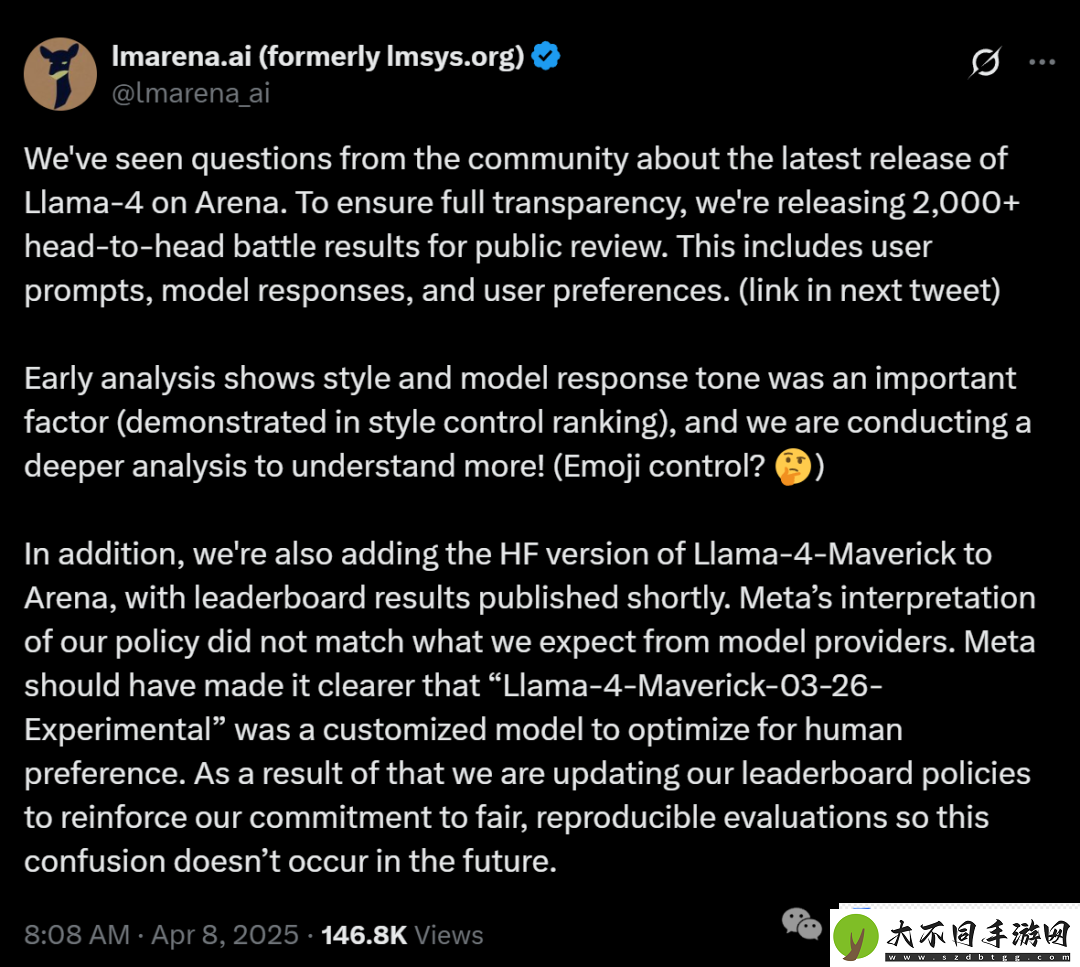Image resolution: width=1080 pixels, height=967 pixels.
Task: Open the three-dot more options menu
Action: (x=1042, y=62)
